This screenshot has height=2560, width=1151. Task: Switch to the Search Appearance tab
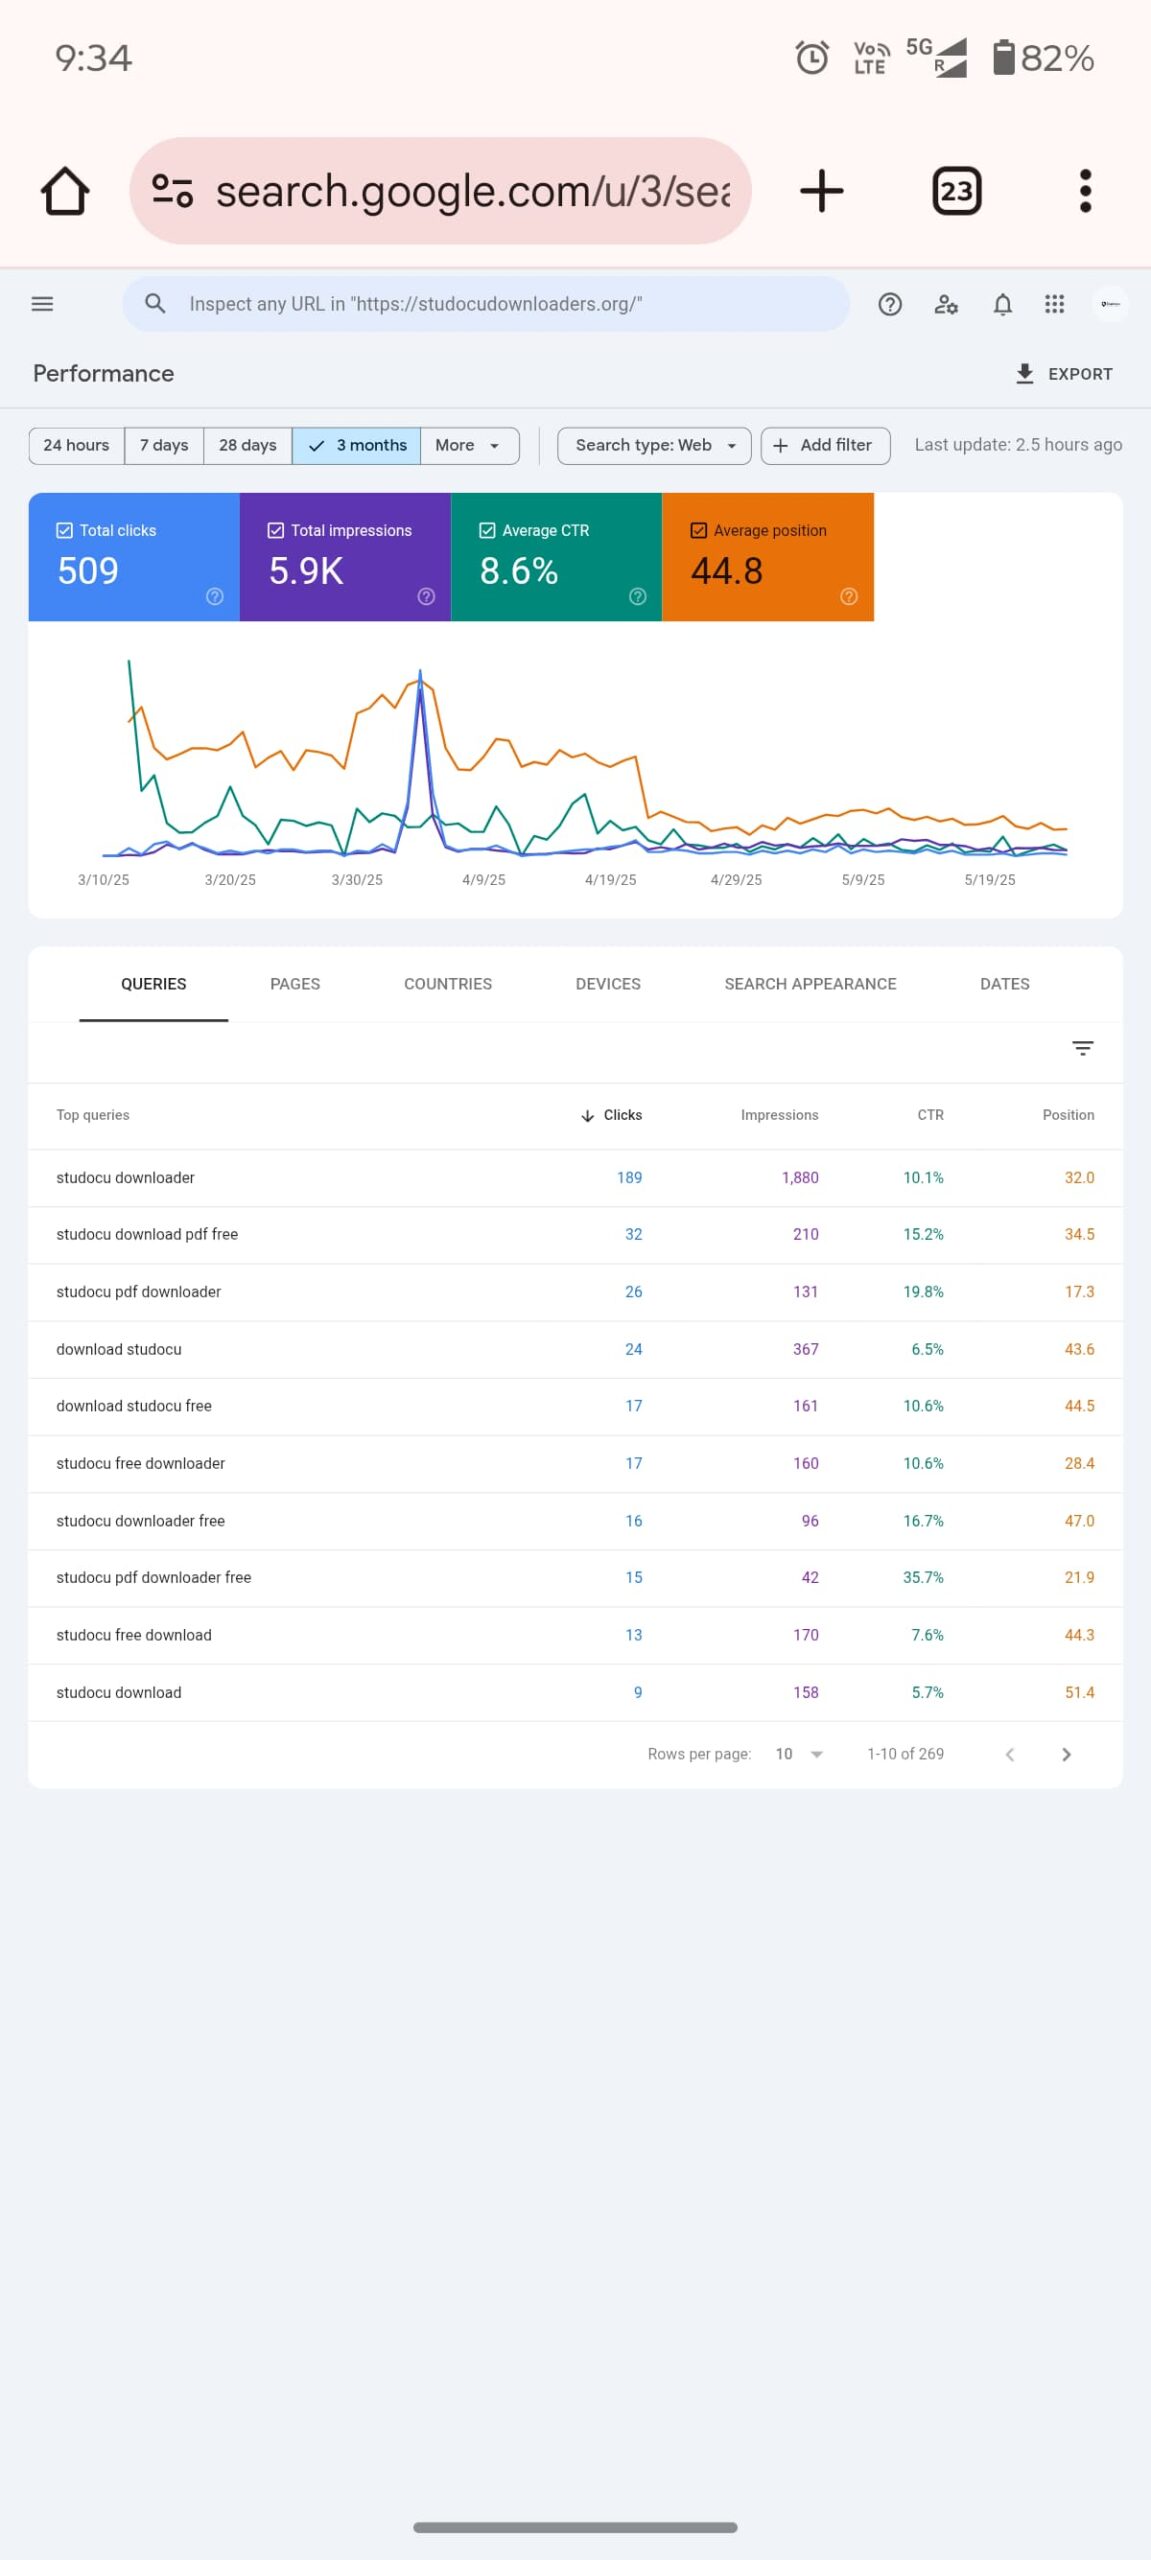point(810,984)
